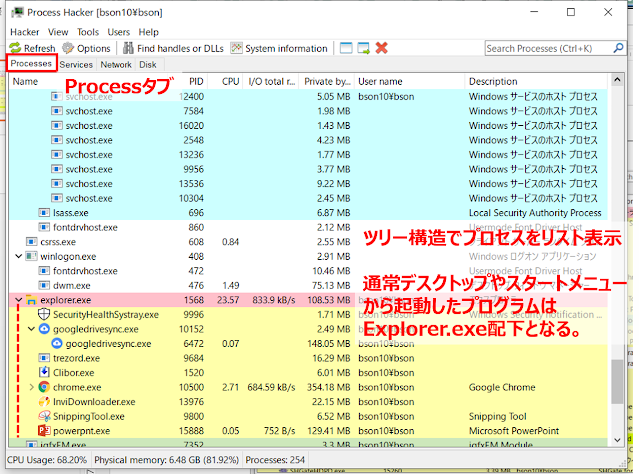This screenshot has height=474, width=640.
Task: Open the Hacker menu
Action: coord(25,32)
